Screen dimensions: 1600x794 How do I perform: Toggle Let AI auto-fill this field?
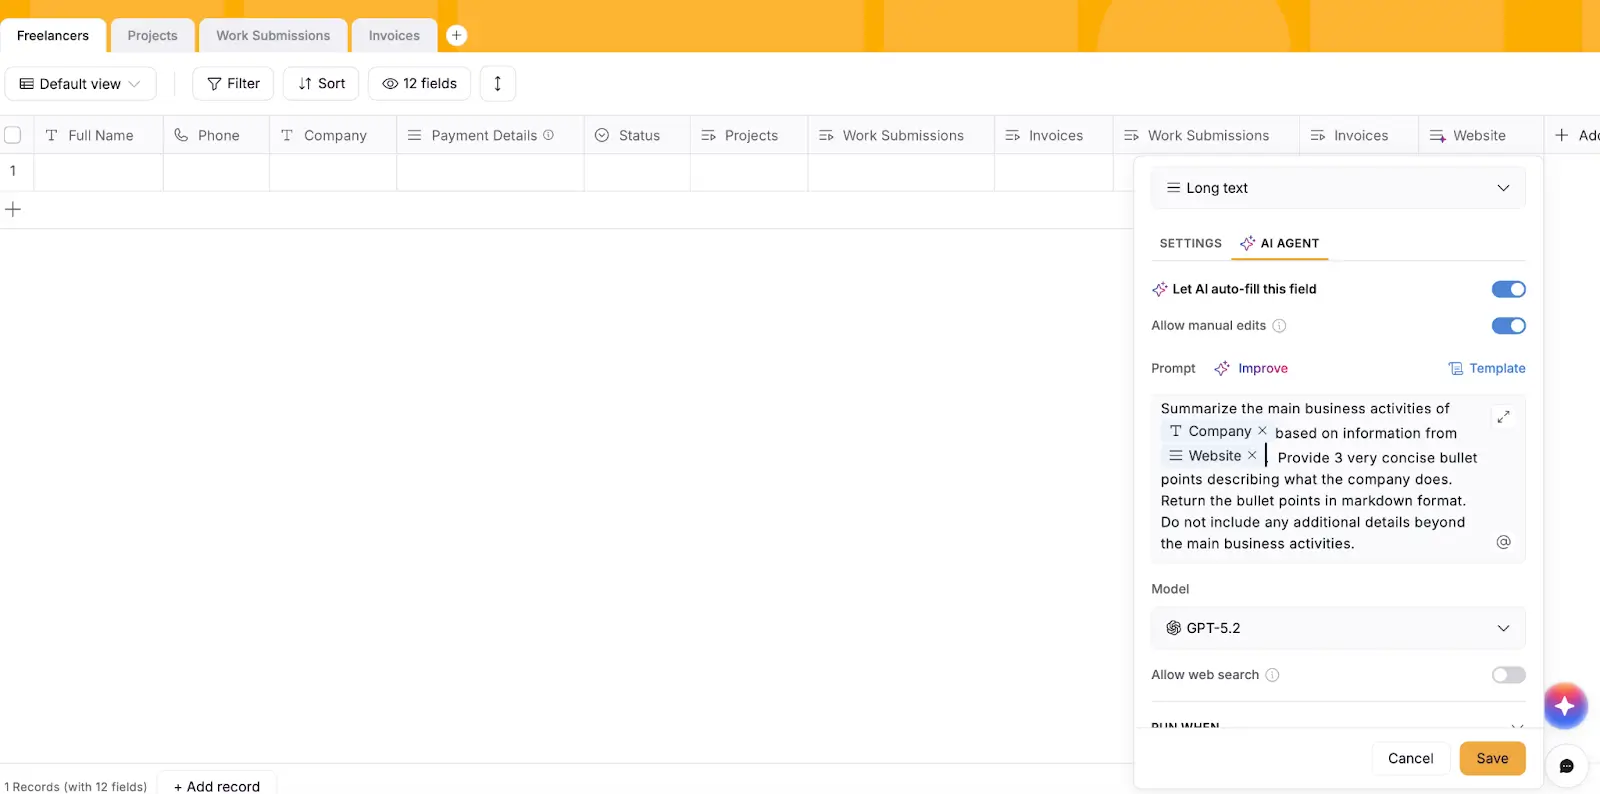[x=1508, y=289]
